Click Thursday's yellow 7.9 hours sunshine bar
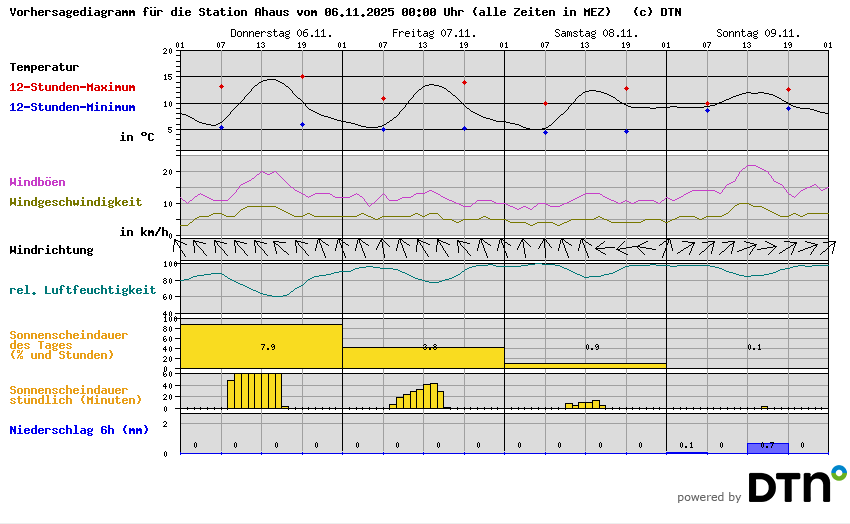 (x=260, y=346)
